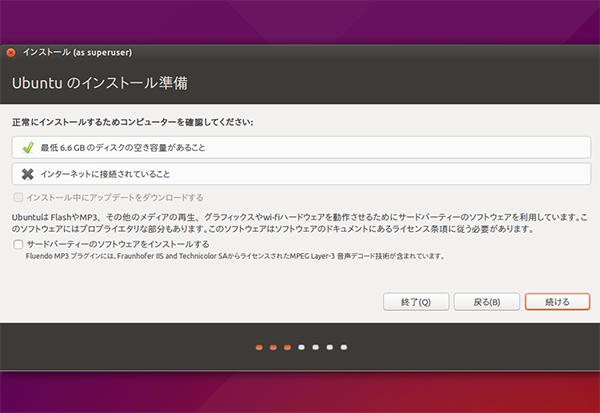600x413 pixels.
Task: Click the paragraph describing third-party software for Flash and MP3
Action: (x=300, y=223)
